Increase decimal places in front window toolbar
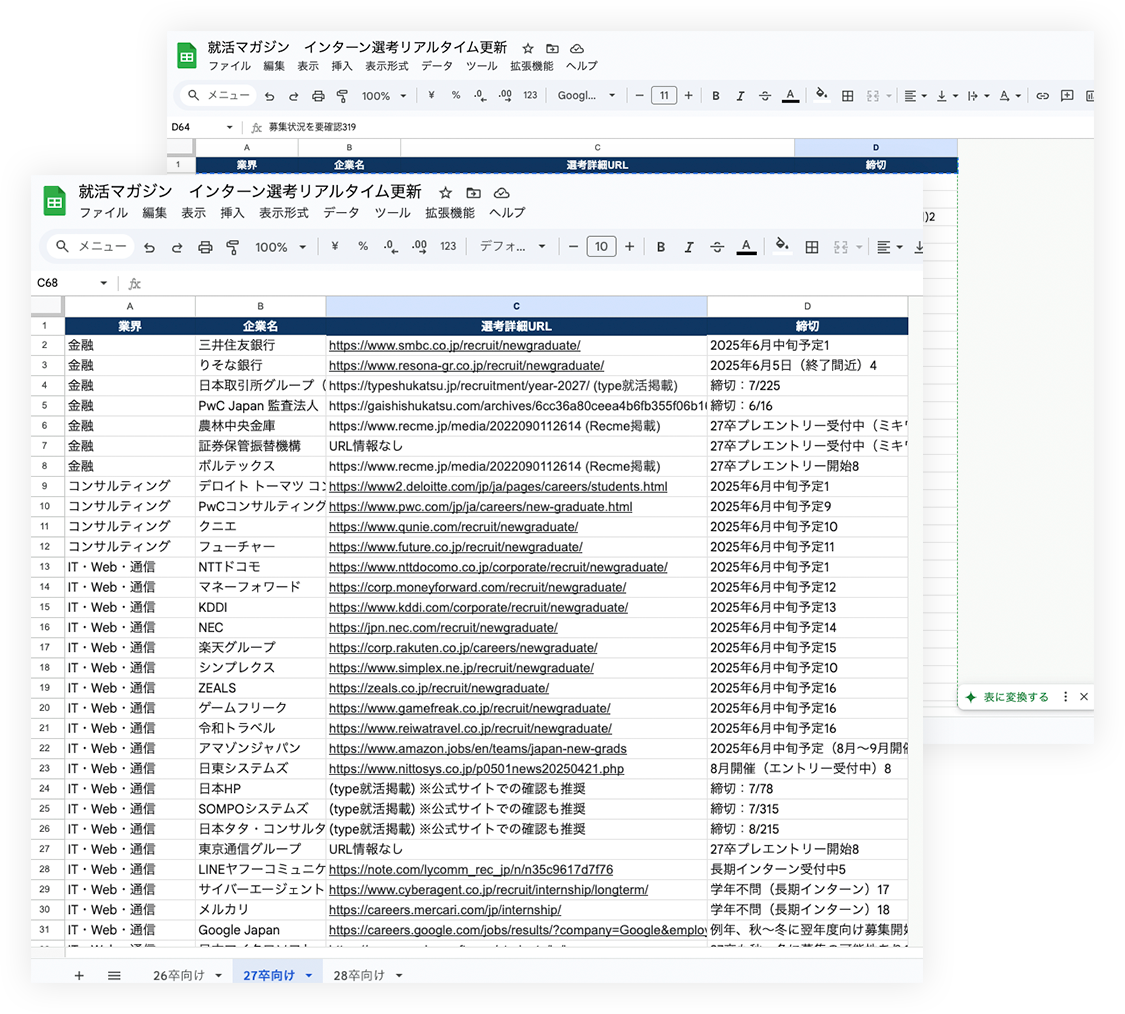 [x=420, y=246]
